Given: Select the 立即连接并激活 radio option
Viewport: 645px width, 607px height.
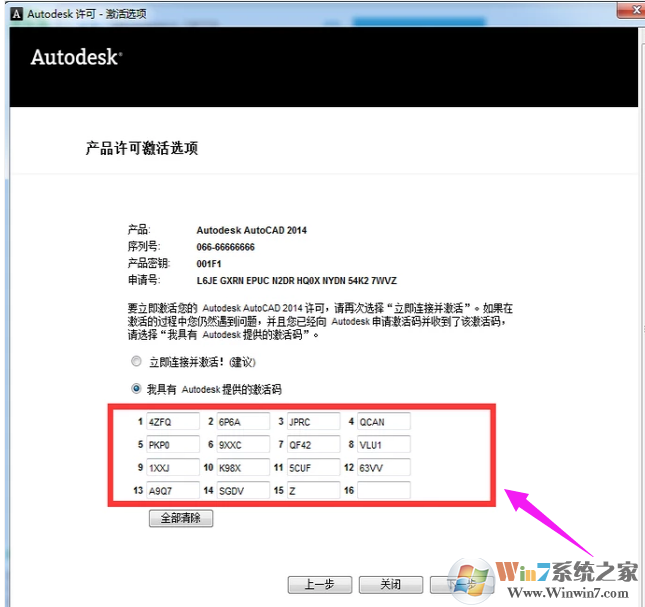Looking at the screenshot, I should pyautogui.click(x=136, y=361).
